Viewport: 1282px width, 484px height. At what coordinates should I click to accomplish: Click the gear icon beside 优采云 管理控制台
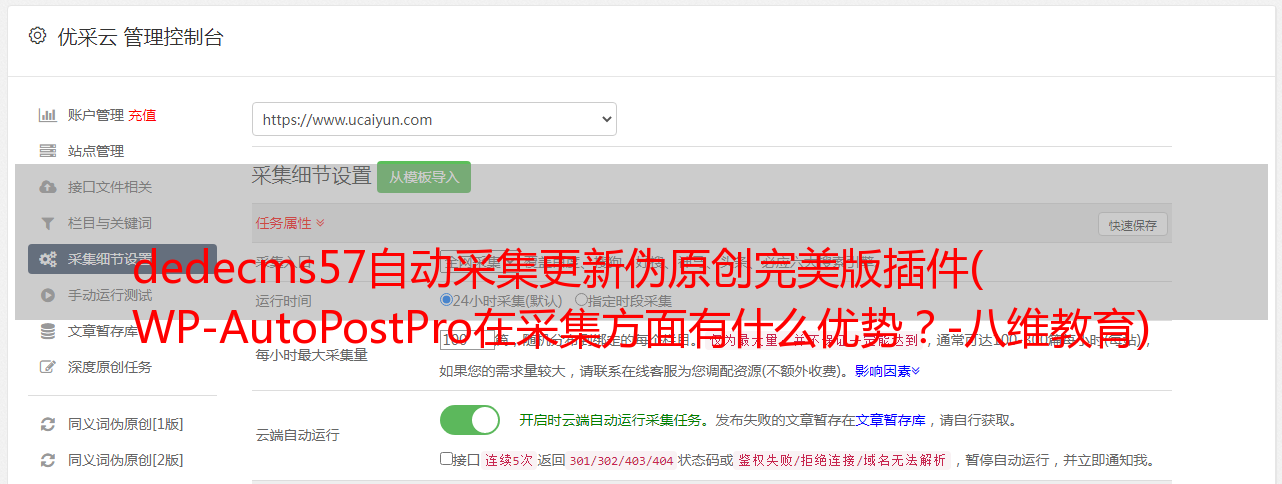[x=37, y=36]
